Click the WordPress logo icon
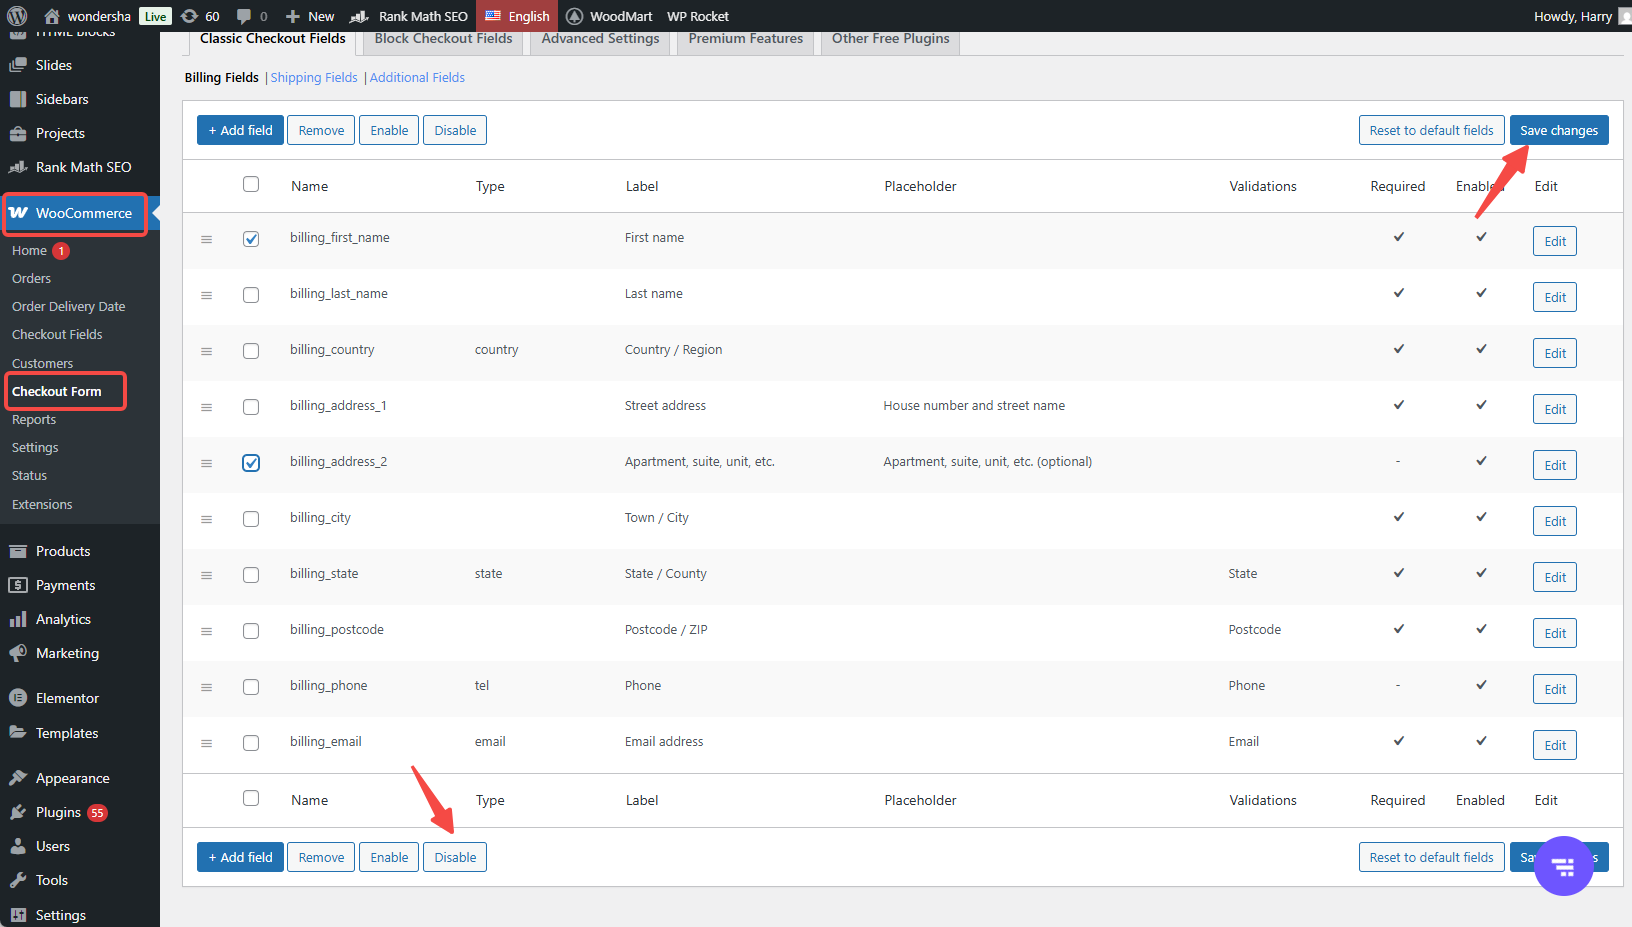This screenshot has width=1632, height=927. coord(17,16)
